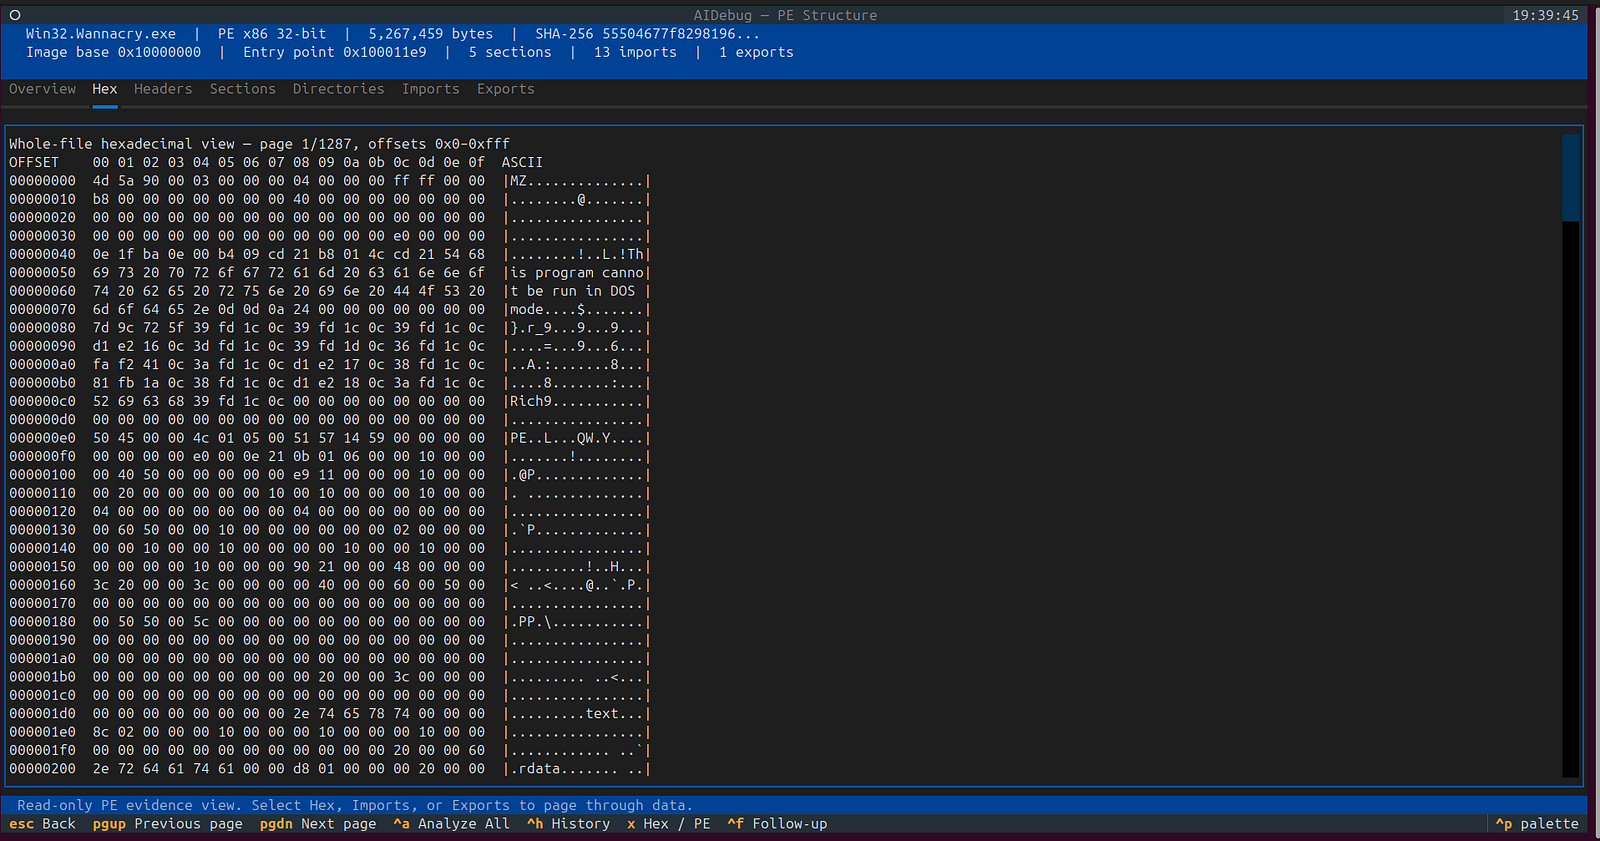Open the Overview tab
Image resolution: width=1600 pixels, height=841 pixels.
pyautogui.click(x=42, y=89)
